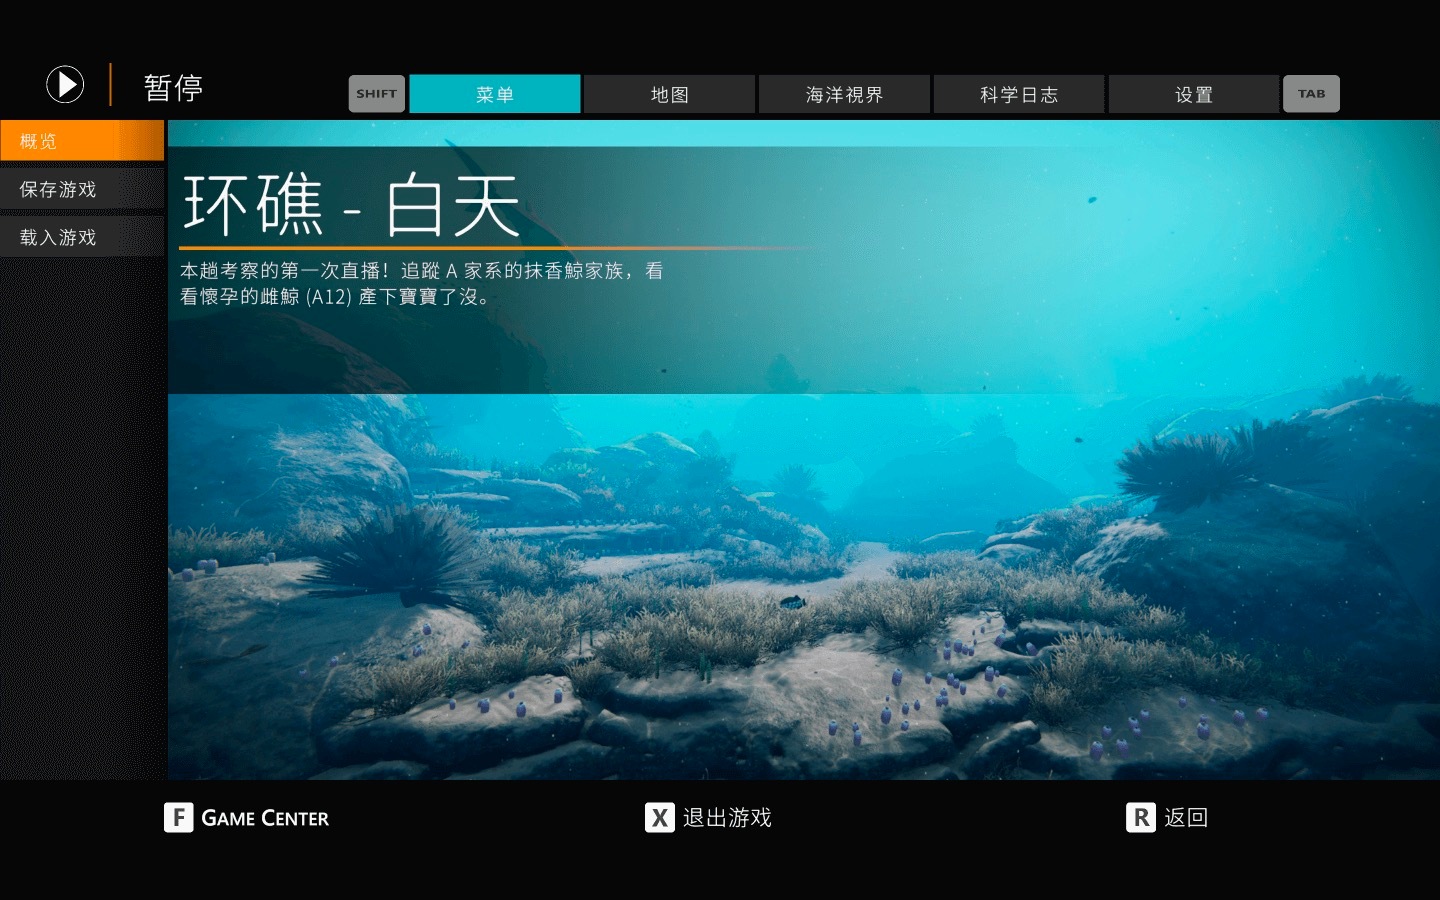This screenshot has height=900, width=1440.
Task: Choose 保存游戏 from the sidebar
Action: pos(82,189)
